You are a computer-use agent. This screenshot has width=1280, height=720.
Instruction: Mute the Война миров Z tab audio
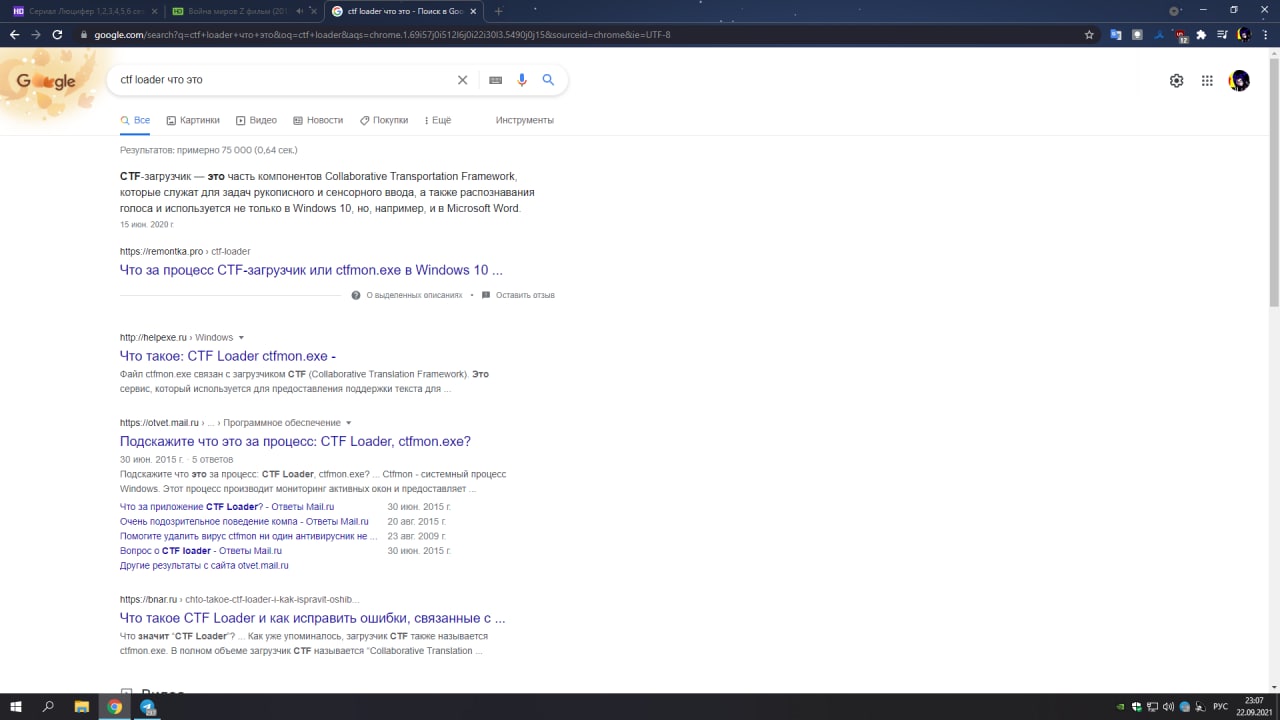click(x=301, y=11)
